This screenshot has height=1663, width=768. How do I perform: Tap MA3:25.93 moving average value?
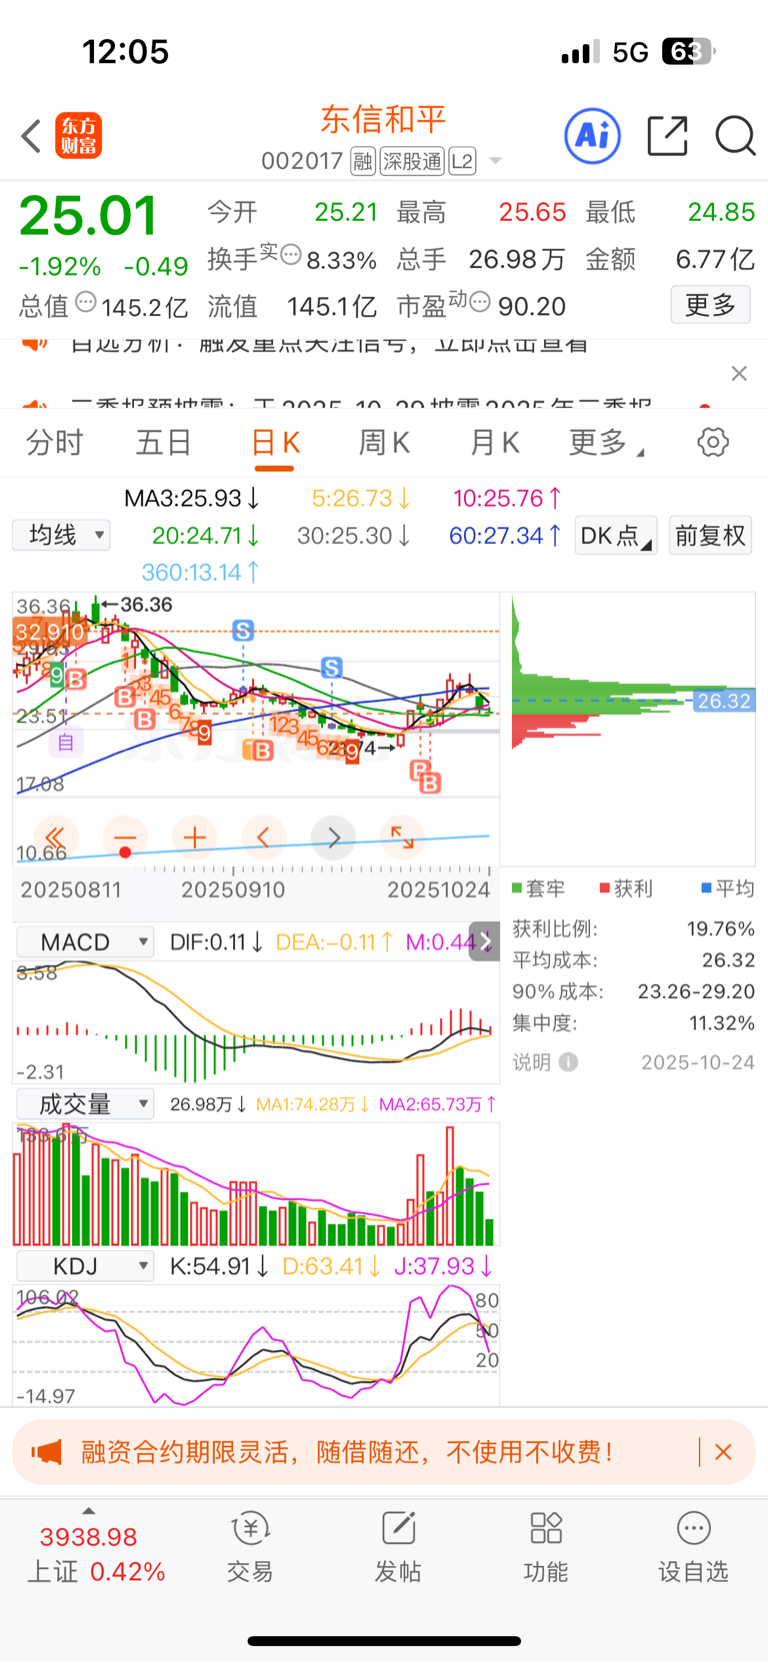(192, 498)
